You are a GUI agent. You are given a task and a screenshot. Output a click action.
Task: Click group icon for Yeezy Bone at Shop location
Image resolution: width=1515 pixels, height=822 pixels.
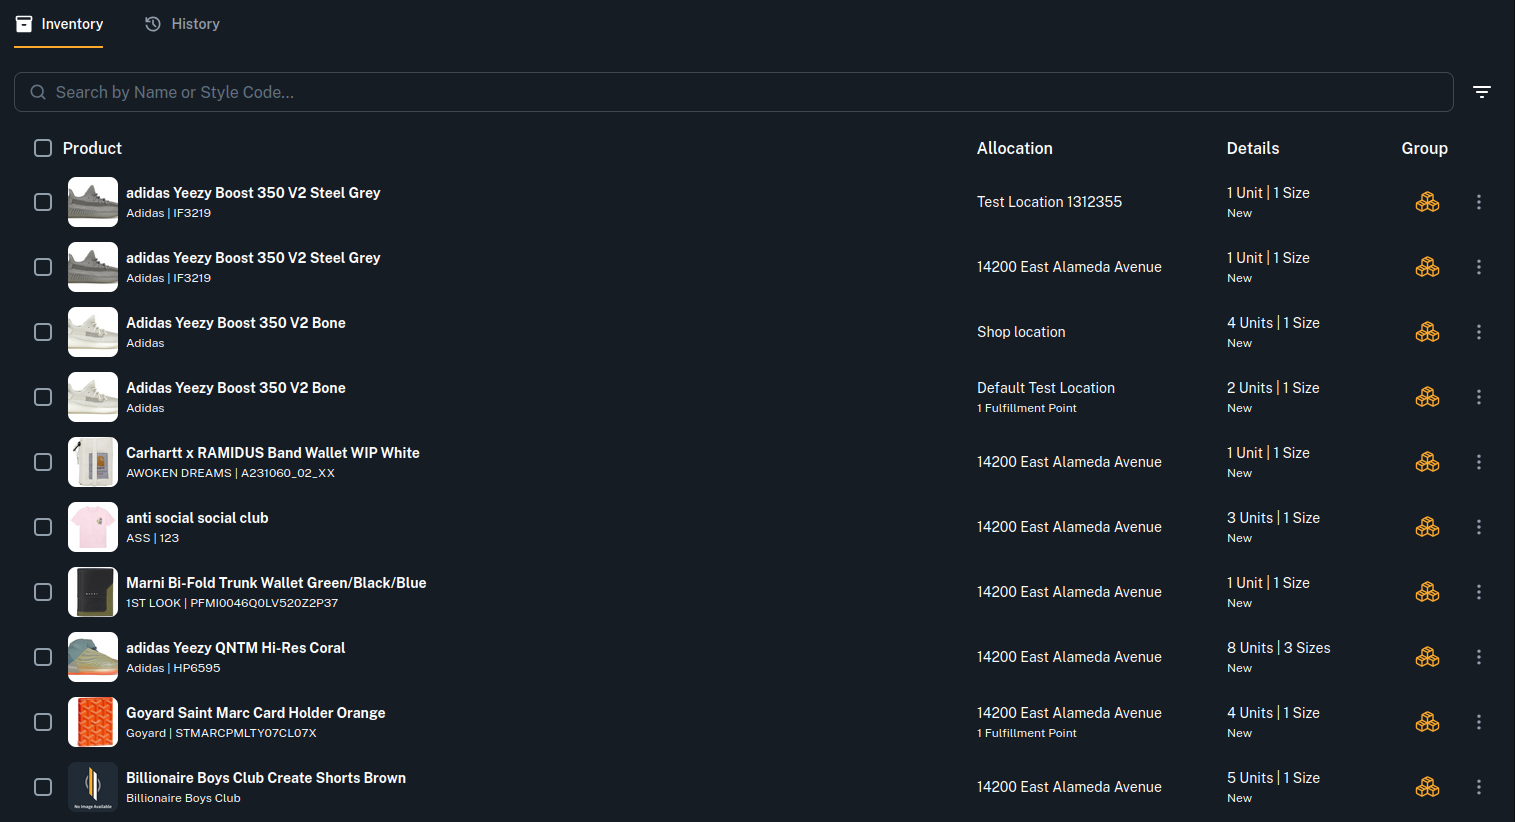[x=1427, y=332]
